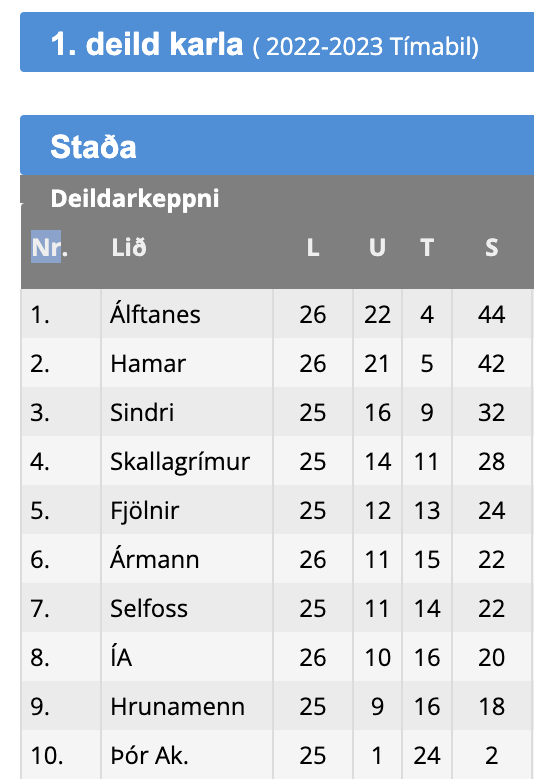Click the 1. deild karla title
The height and width of the screenshot is (782, 534).
click(147, 44)
